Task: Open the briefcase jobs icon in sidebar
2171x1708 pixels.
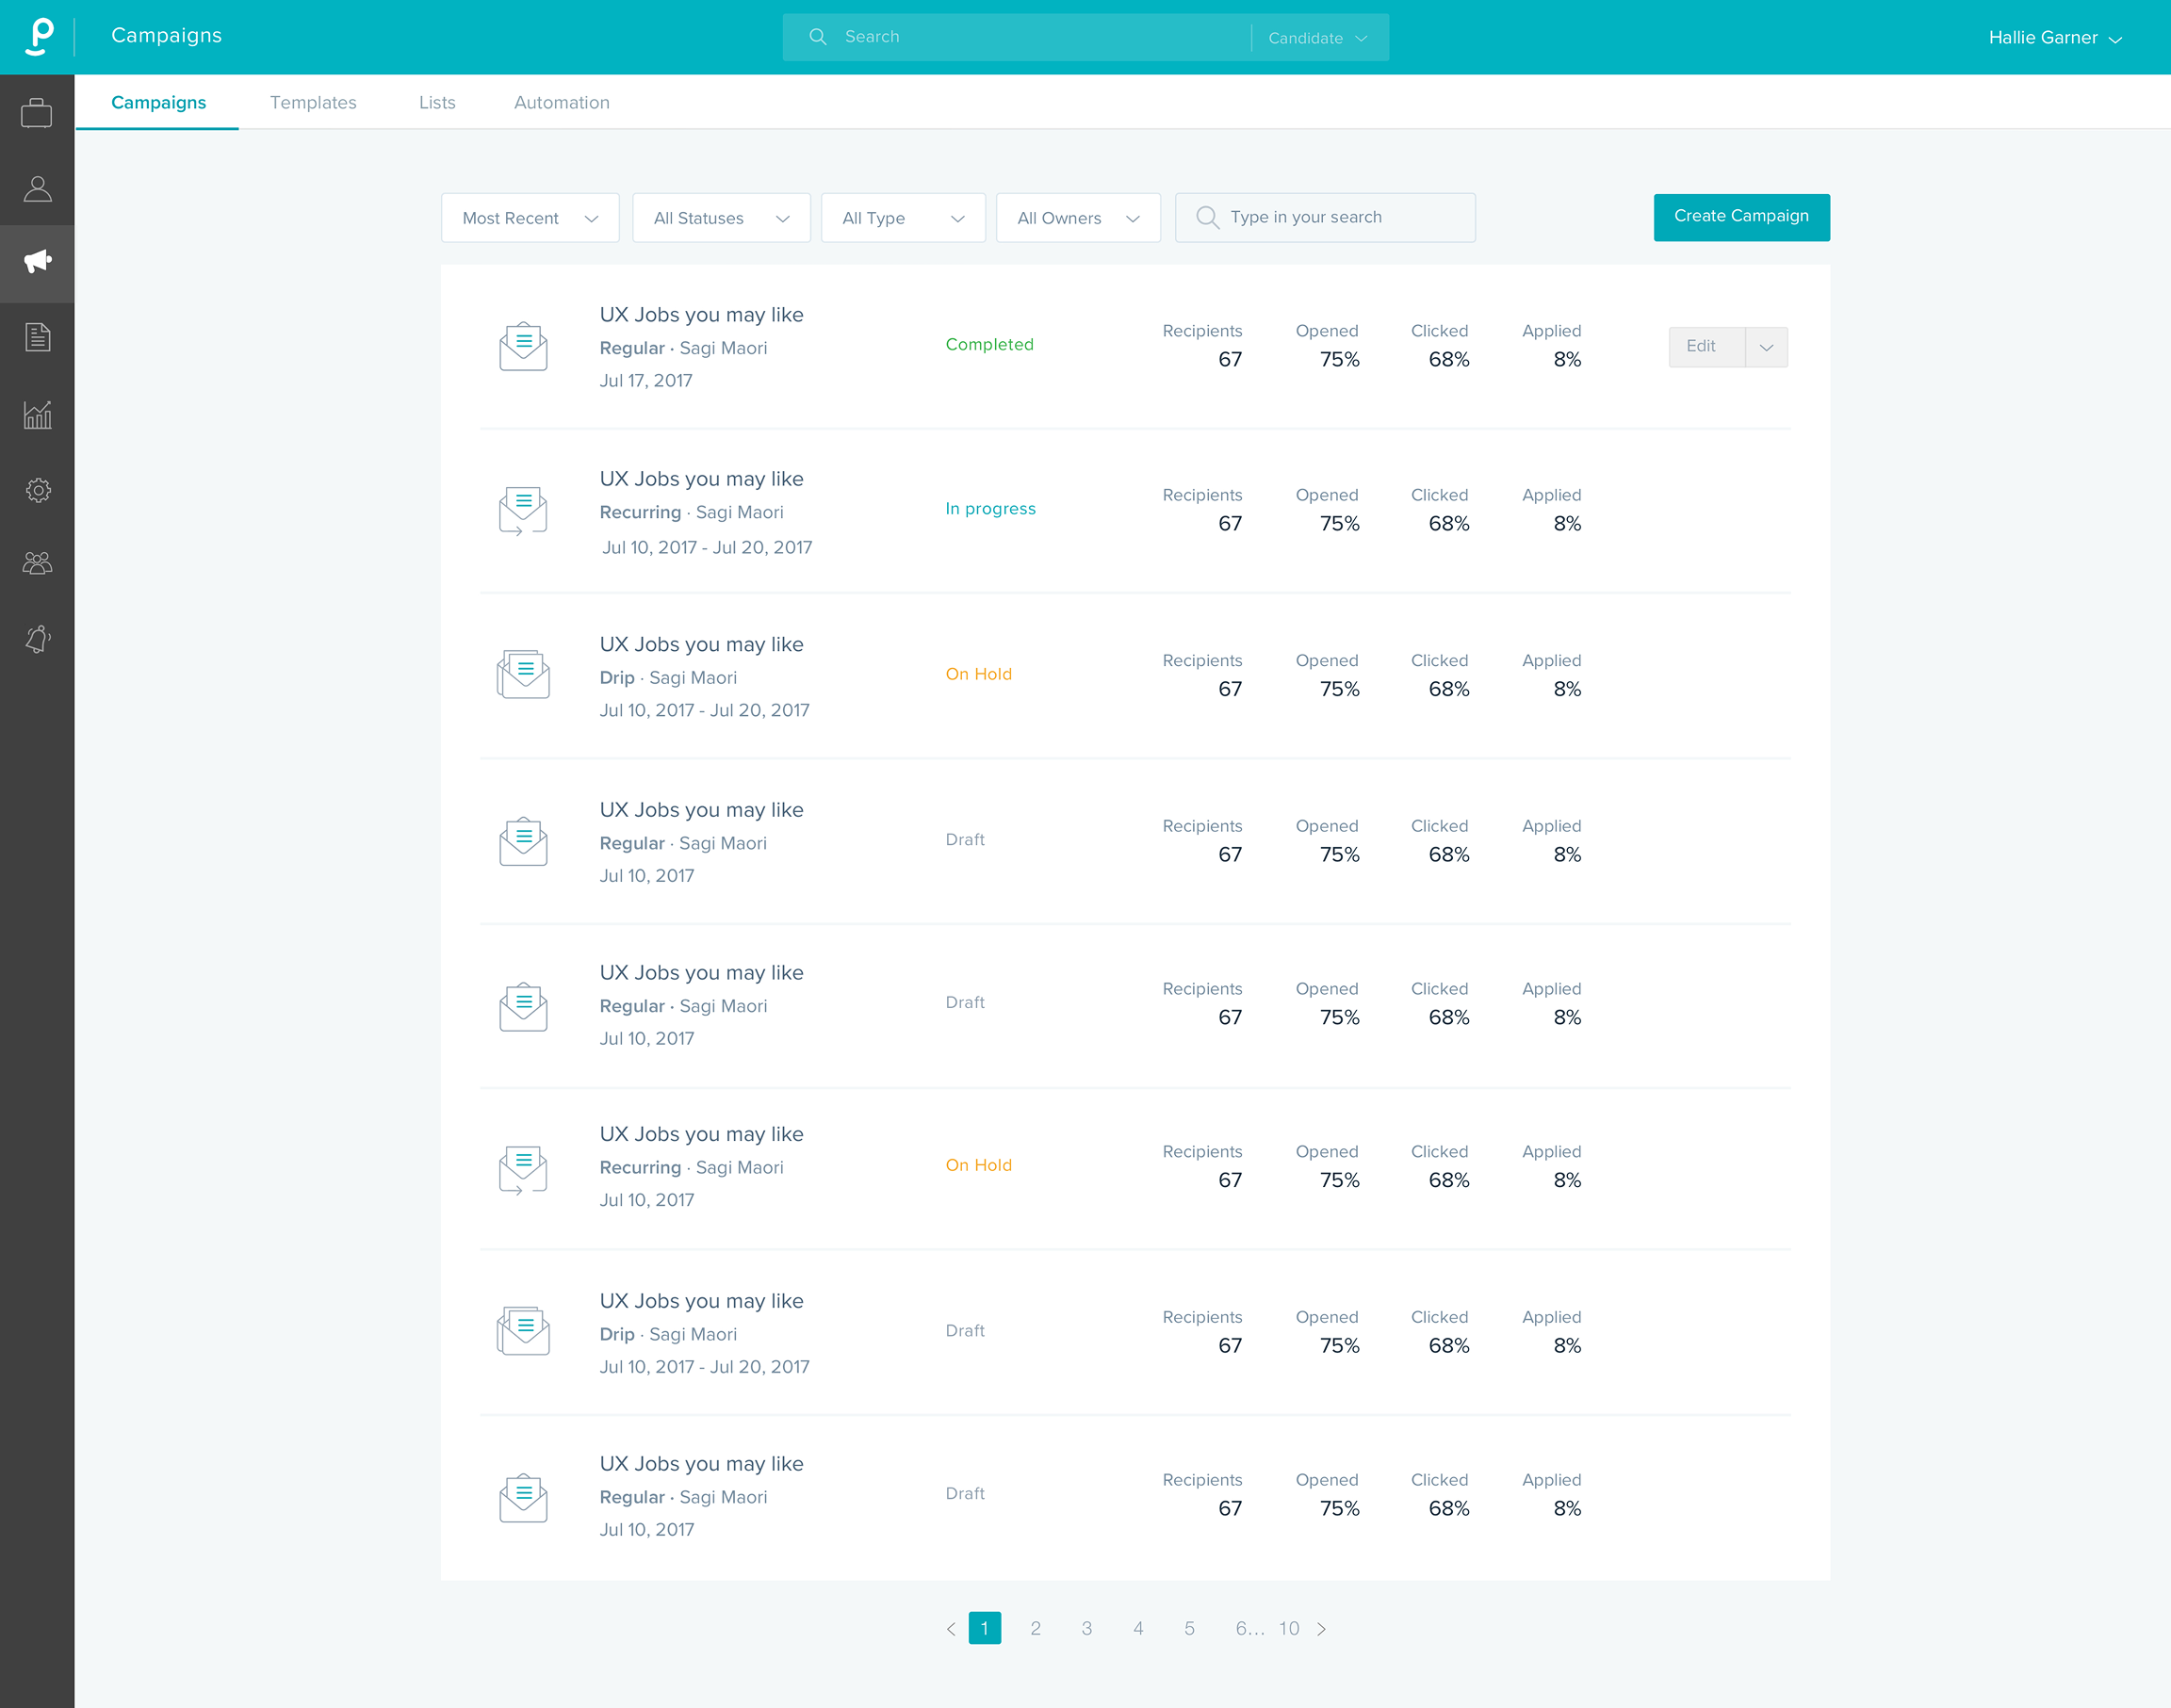Action: [37, 113]
